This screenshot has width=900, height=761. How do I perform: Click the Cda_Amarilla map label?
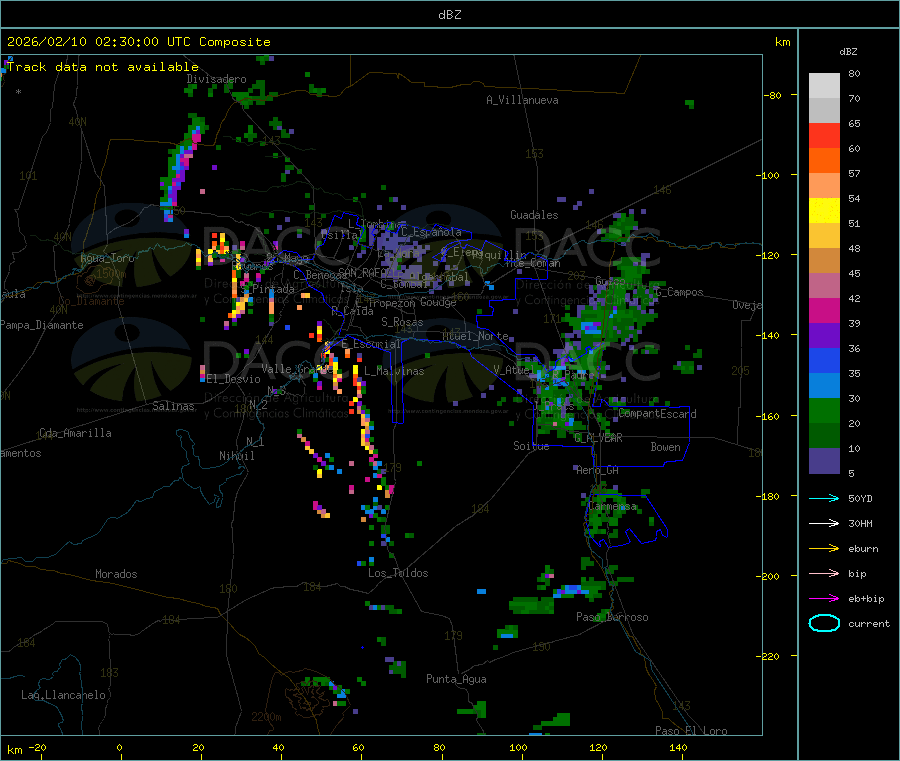pyautogui.click(x=75, y=433)
